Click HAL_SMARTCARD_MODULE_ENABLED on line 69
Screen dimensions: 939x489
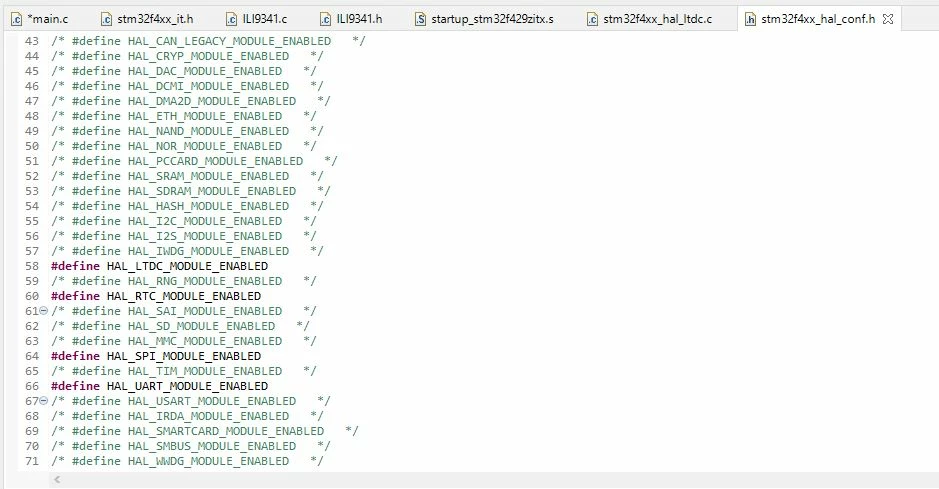(x=226, y=431)
